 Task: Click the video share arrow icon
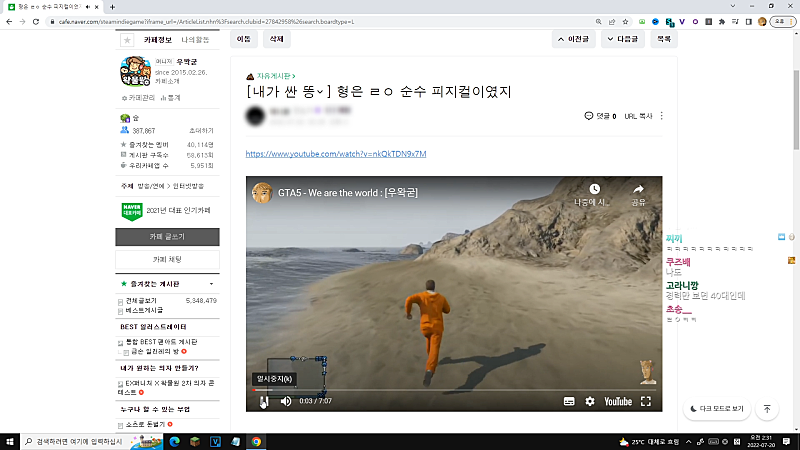[638, 188]
